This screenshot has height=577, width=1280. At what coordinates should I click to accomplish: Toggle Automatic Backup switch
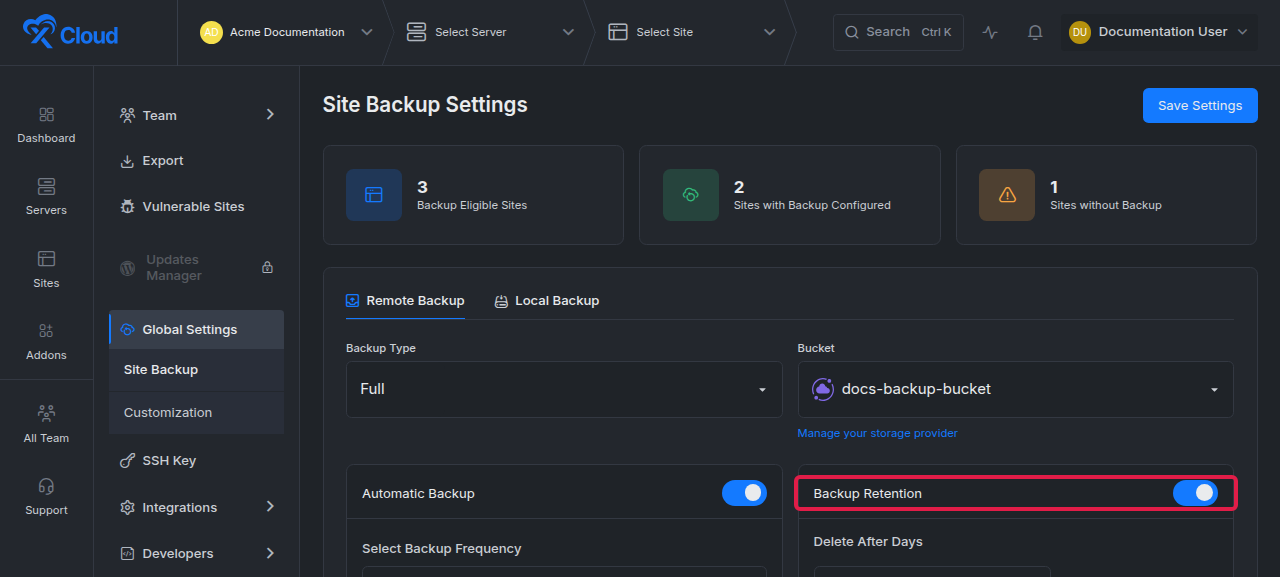[x=744, y=493]
